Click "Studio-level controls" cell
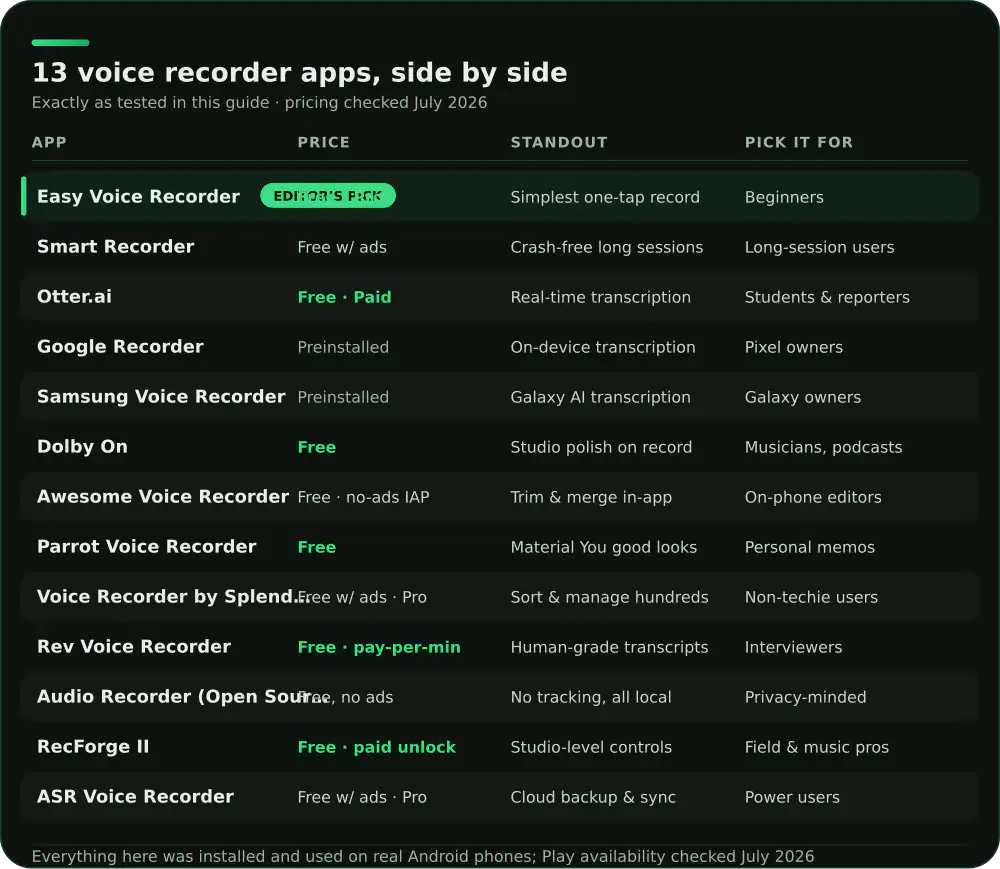Screen dimensions: 1000x869 click(x=591, y=747)
